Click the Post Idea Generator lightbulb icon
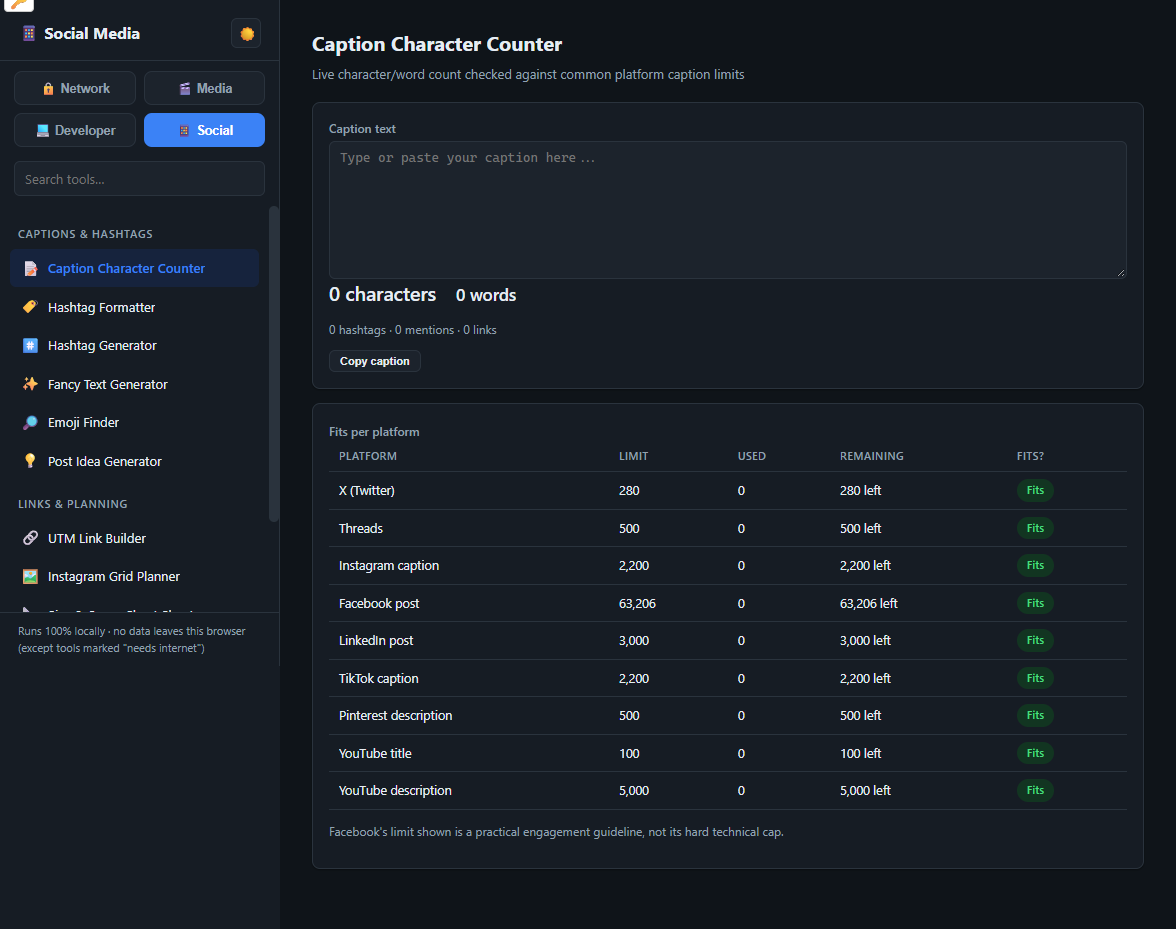This screenshot has width=1176, height=929. 30,461
